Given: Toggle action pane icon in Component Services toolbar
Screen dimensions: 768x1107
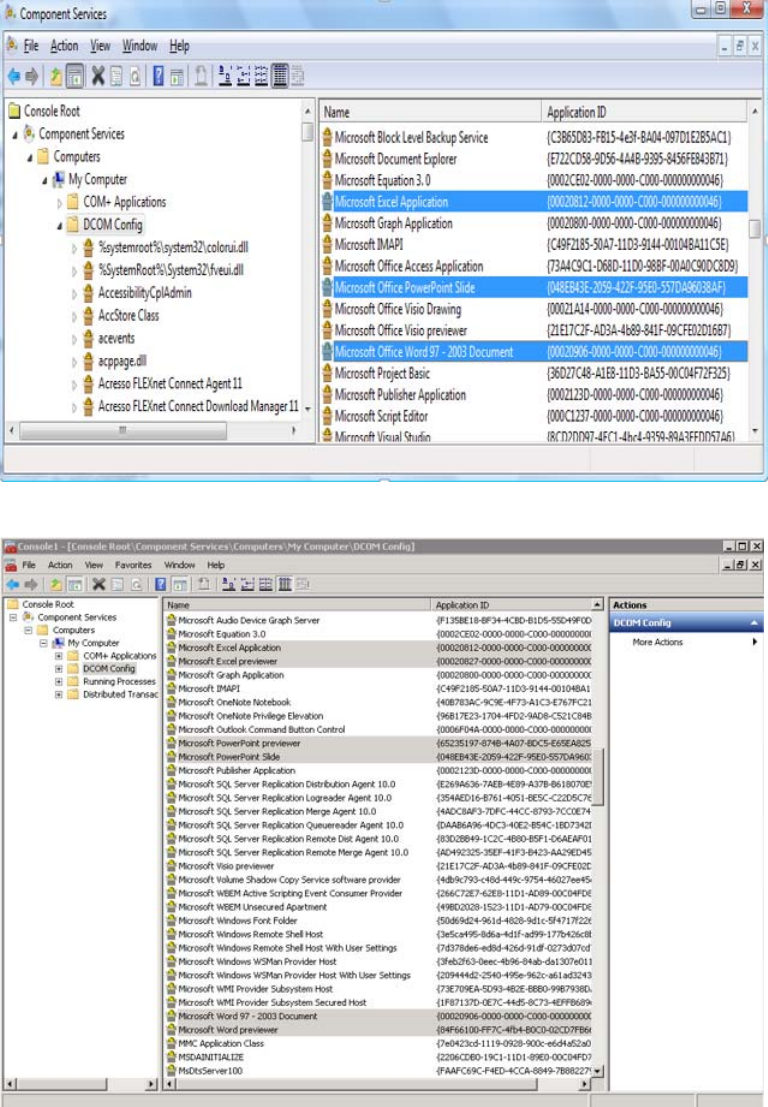Looking at the screenshot, I should (177, 76).
